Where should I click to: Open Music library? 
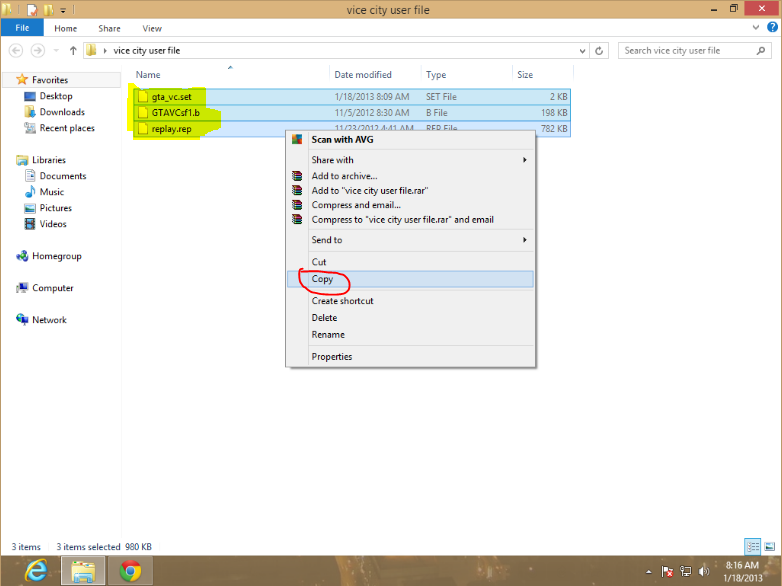point(51,192)
